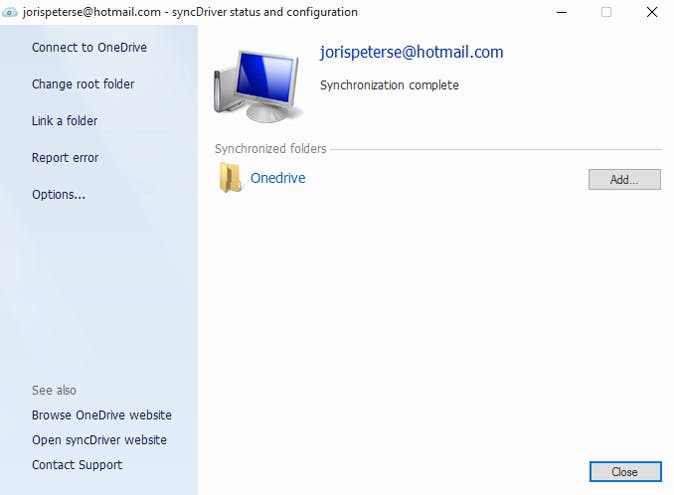
Task: Click the Close button at bottom
Action: click(x=625, y=472)
